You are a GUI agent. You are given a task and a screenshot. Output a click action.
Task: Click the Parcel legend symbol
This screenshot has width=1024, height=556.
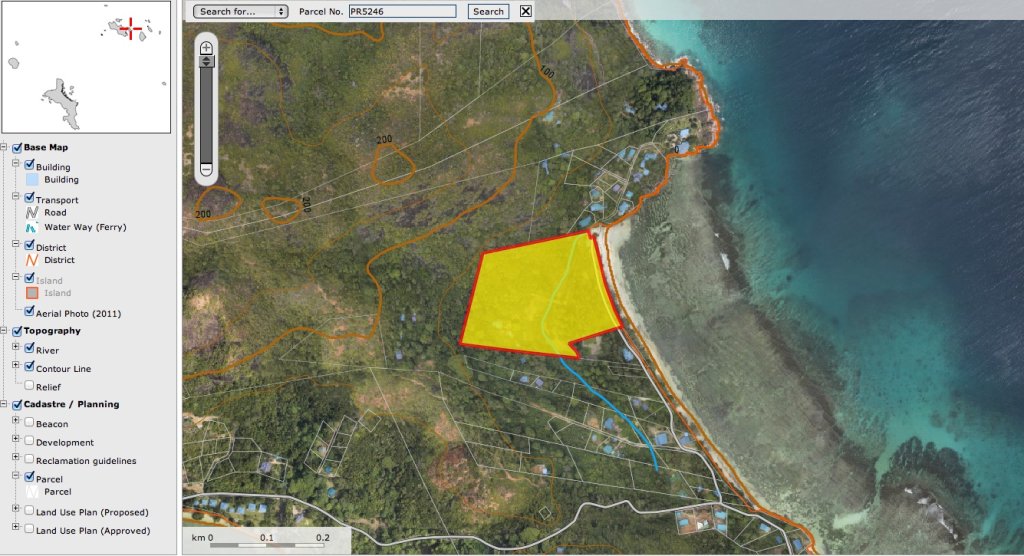click(31, 492)
